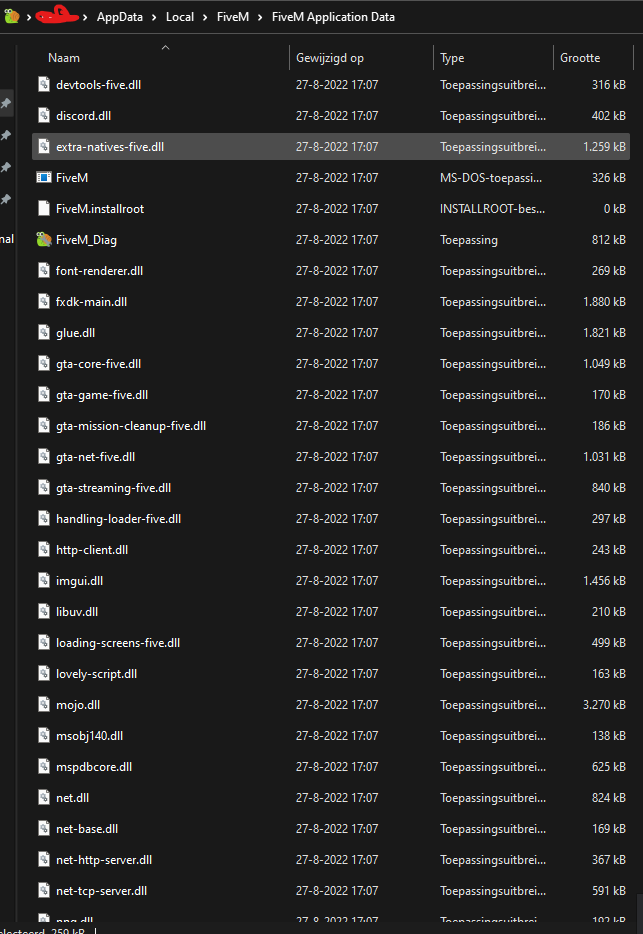Screen dimensions: 643x934
Task: Select net-base.dll file name
Action: pos(87,829)
